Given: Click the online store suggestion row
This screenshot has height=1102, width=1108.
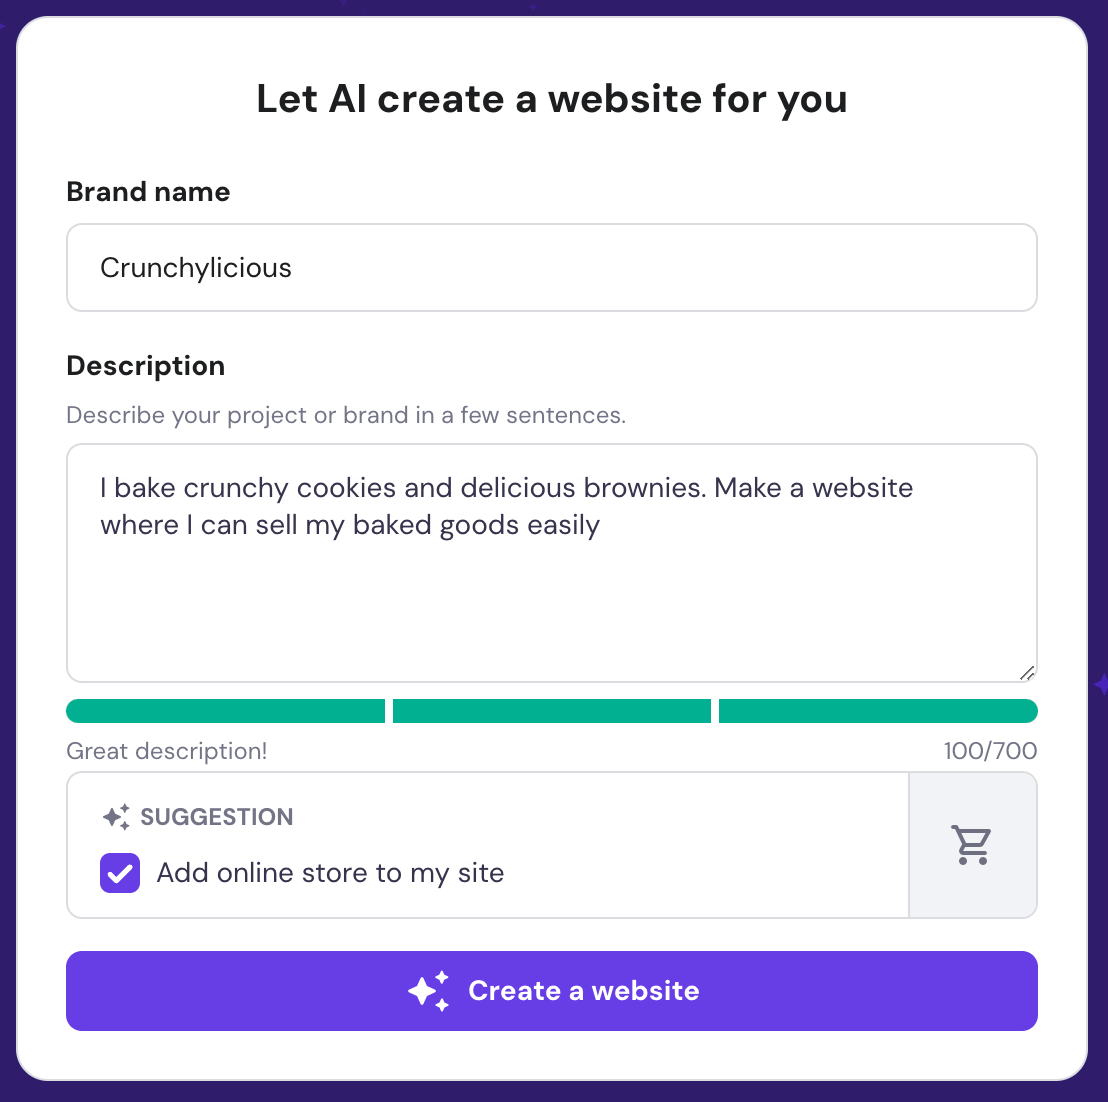Looking at the screenshot, I should 330,872.
